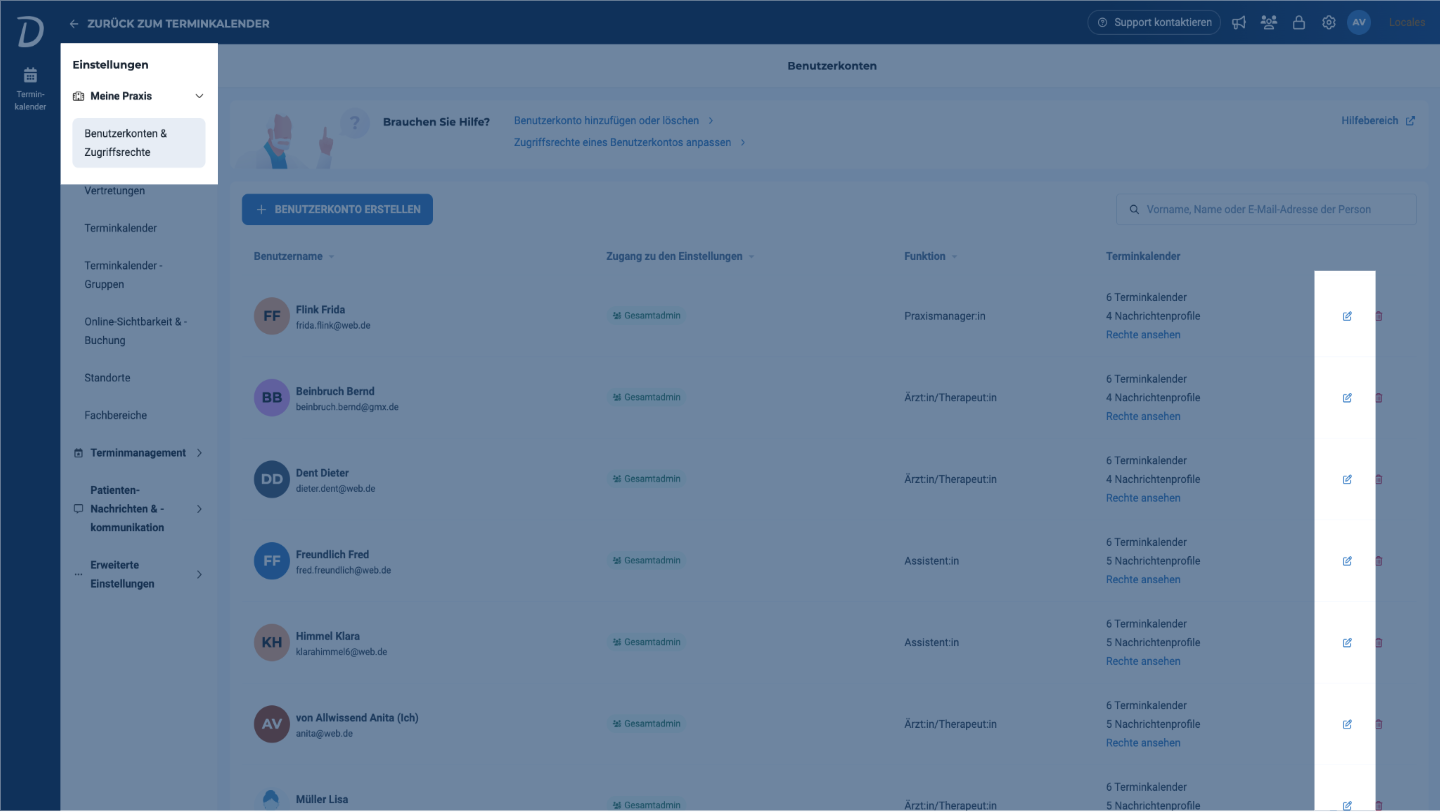Image resolution: width=1440 pixels, height=812 pixels.
Task: Delete Beinbruch Bernd's account with trash icon
Action: (x=1379, y=398)
